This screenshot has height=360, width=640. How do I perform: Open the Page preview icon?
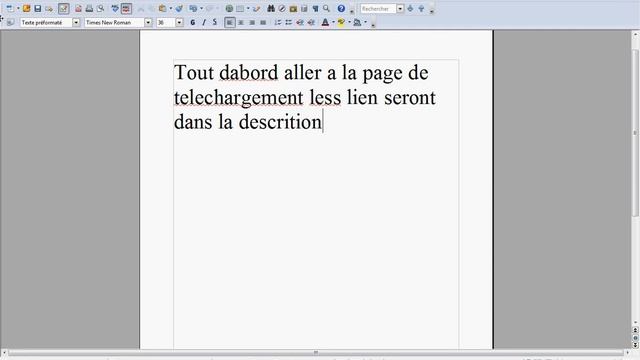(100, 9)
